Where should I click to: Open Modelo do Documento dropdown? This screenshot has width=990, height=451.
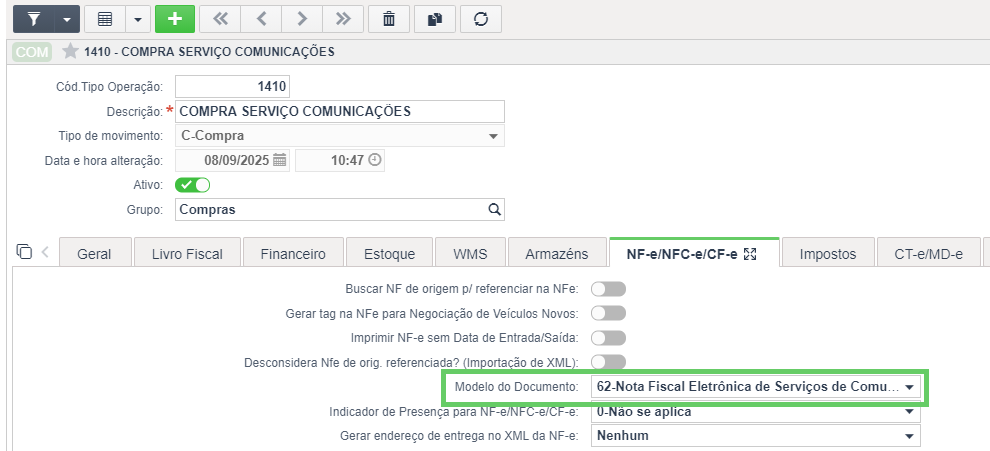(x=756, y=387)
